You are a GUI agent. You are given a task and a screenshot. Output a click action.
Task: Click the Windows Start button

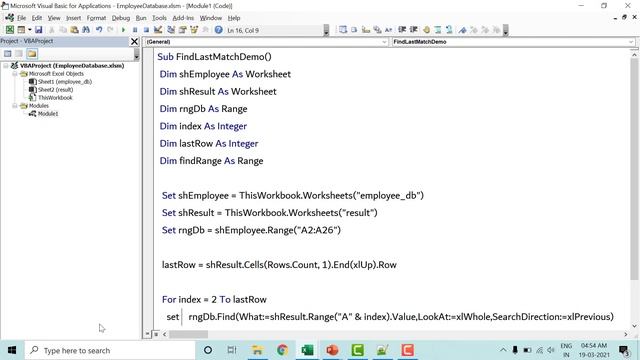pos(12,350)
